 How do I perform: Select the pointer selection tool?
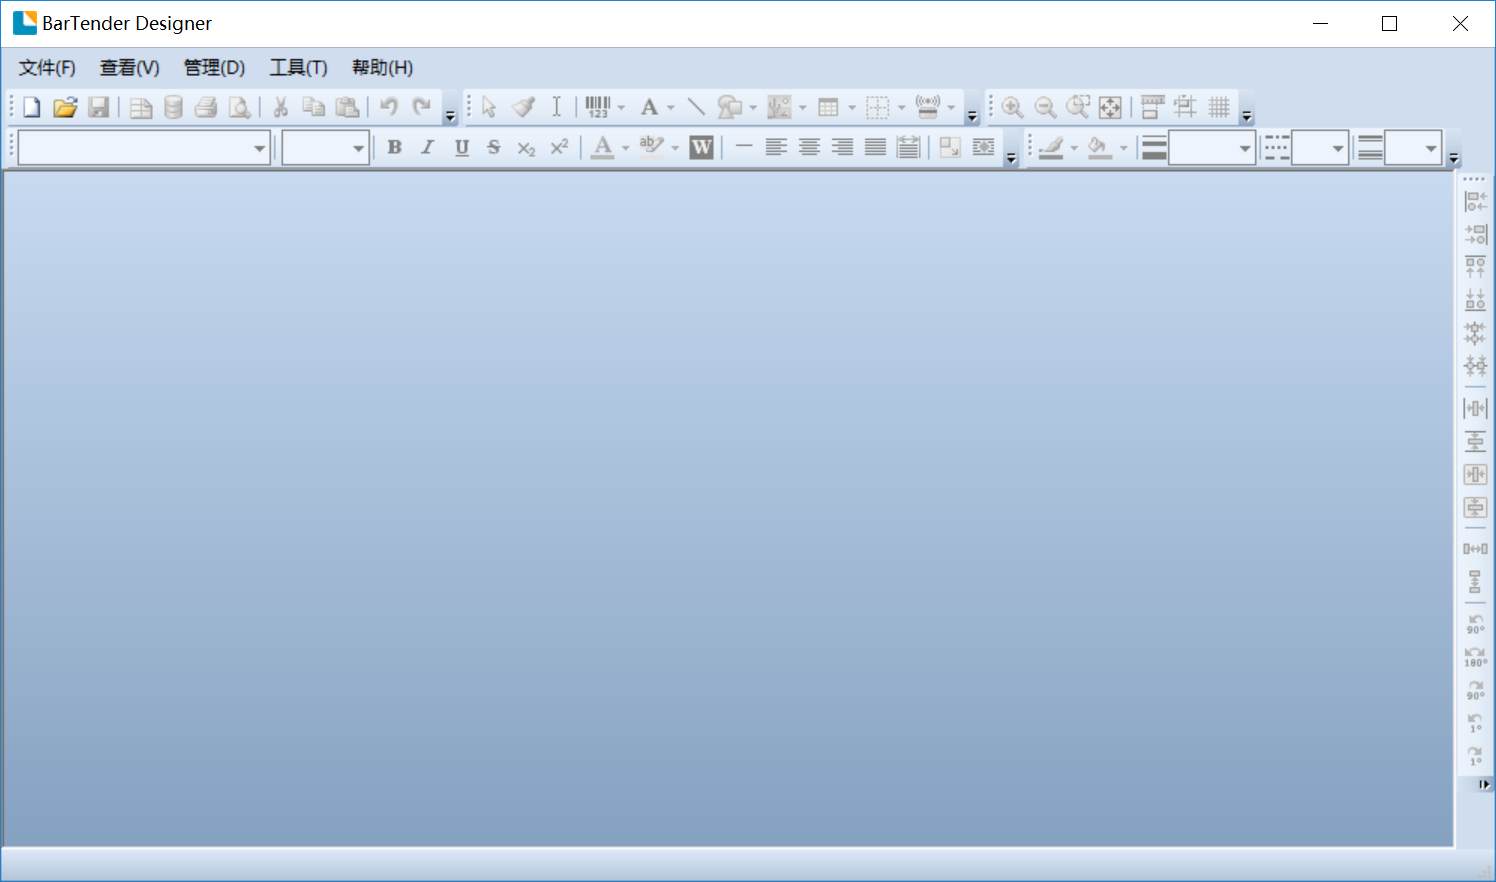click(489, 107)
